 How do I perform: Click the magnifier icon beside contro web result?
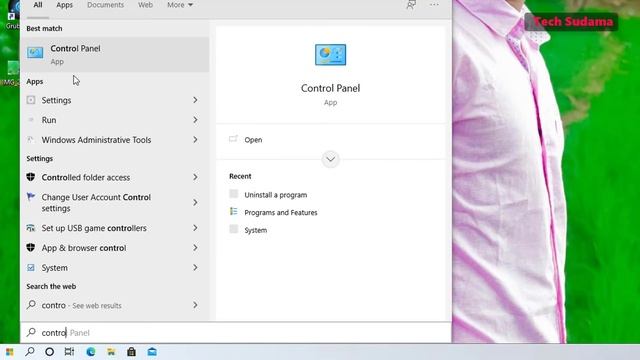coord(31,305)
